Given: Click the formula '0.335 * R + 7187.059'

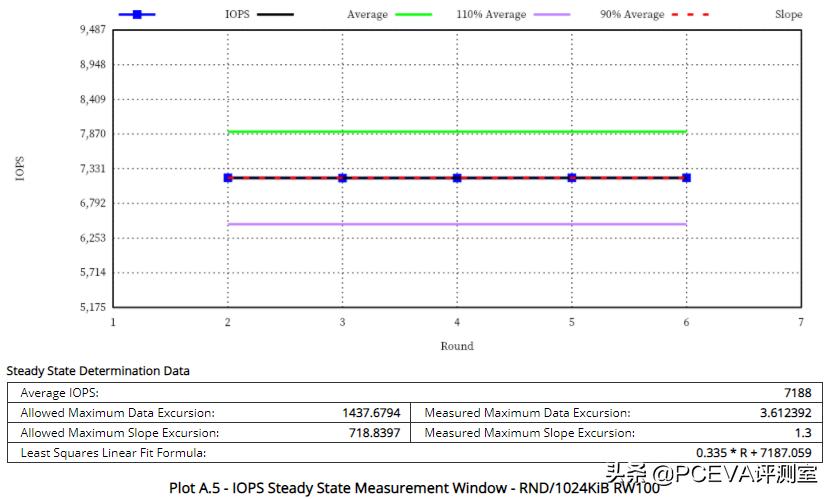Looking at the screenshot, I should pos(754,453).
